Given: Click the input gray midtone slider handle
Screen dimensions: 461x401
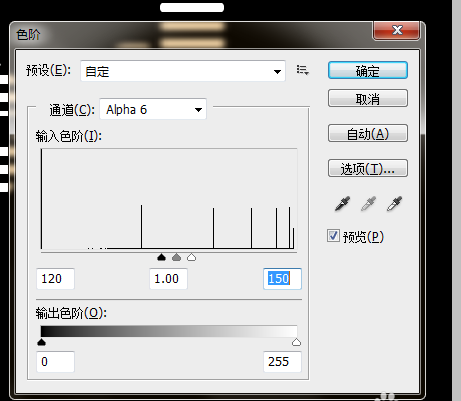Looking at the screenshot, I should 176,257.
